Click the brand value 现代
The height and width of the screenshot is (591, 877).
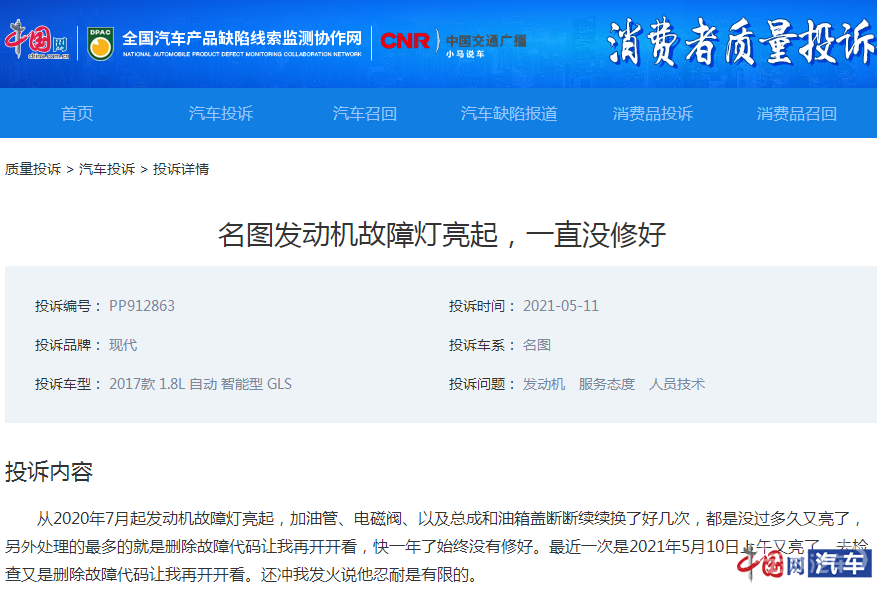pyautogui.click(x=123, y=345)
